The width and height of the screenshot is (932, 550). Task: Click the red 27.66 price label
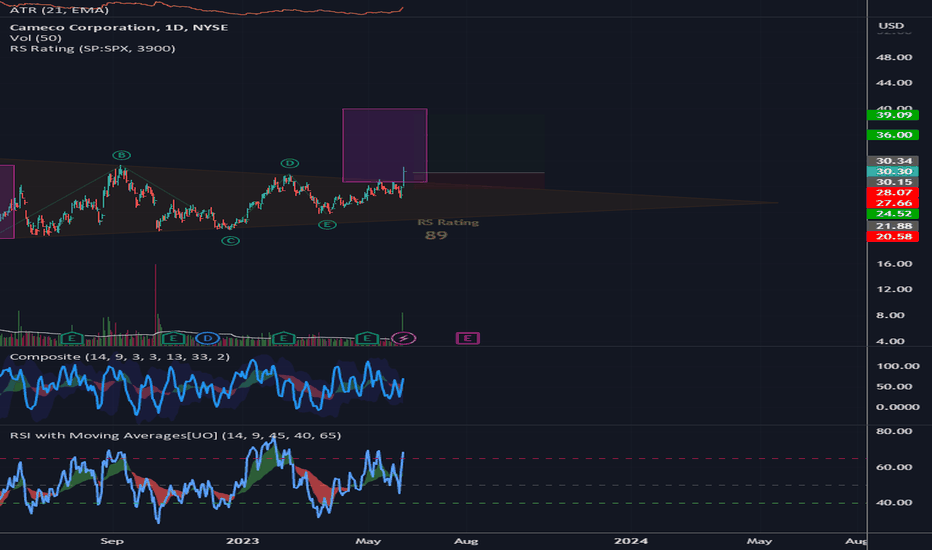(x=893, y=203)
